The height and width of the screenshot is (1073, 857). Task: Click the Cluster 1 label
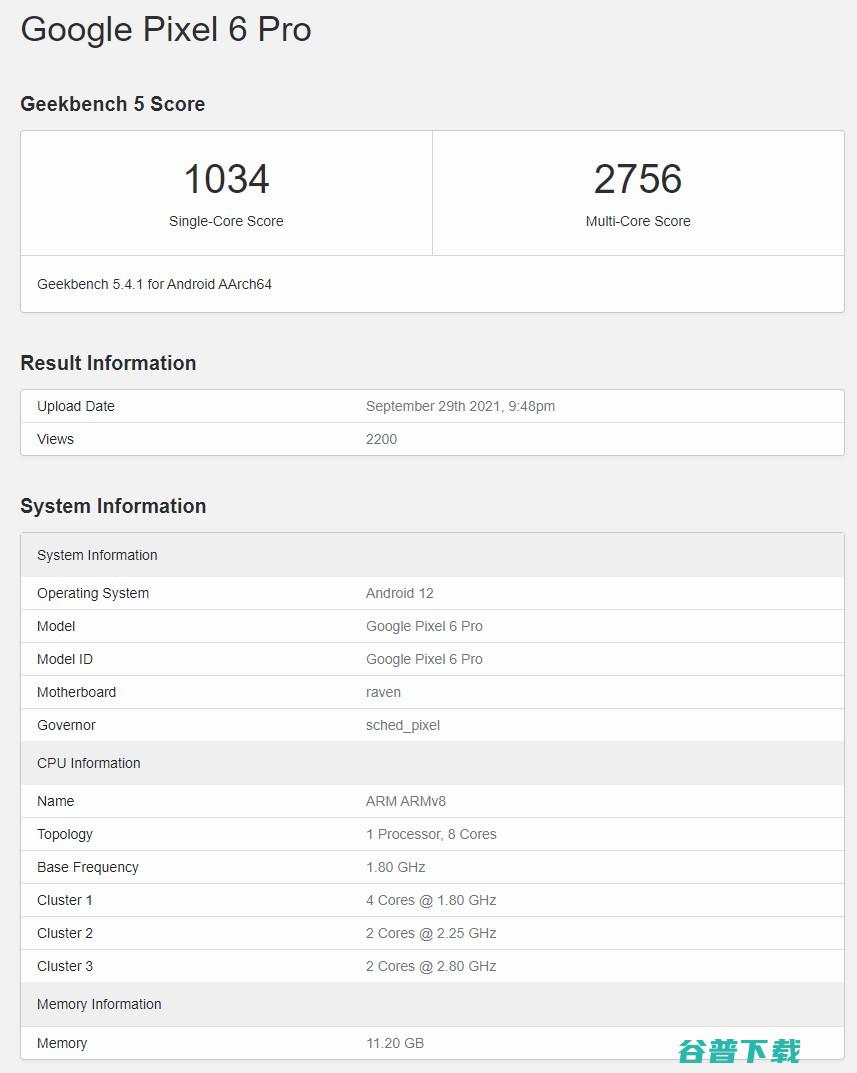click(65, 900)
